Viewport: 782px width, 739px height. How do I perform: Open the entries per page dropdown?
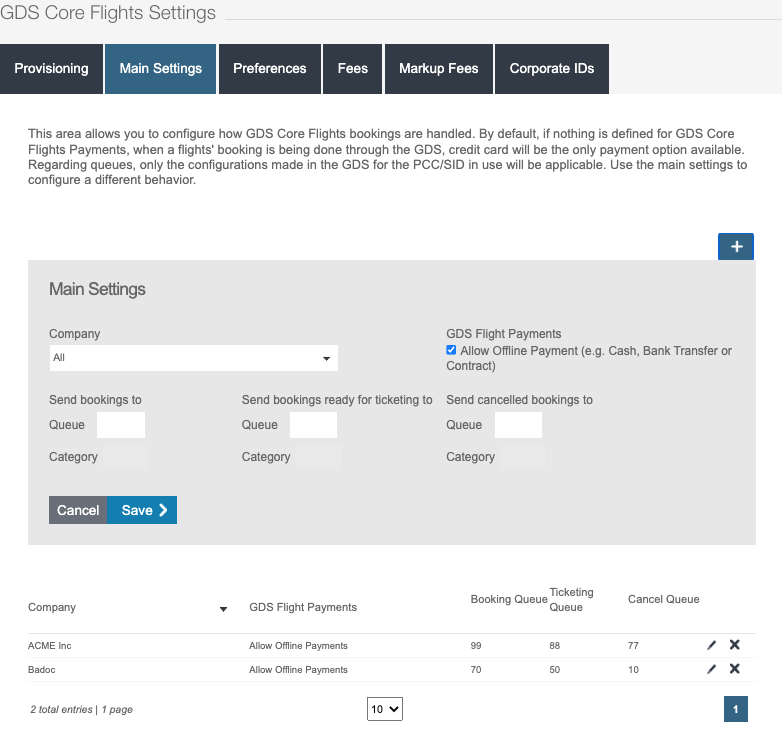tap(385, 709)
